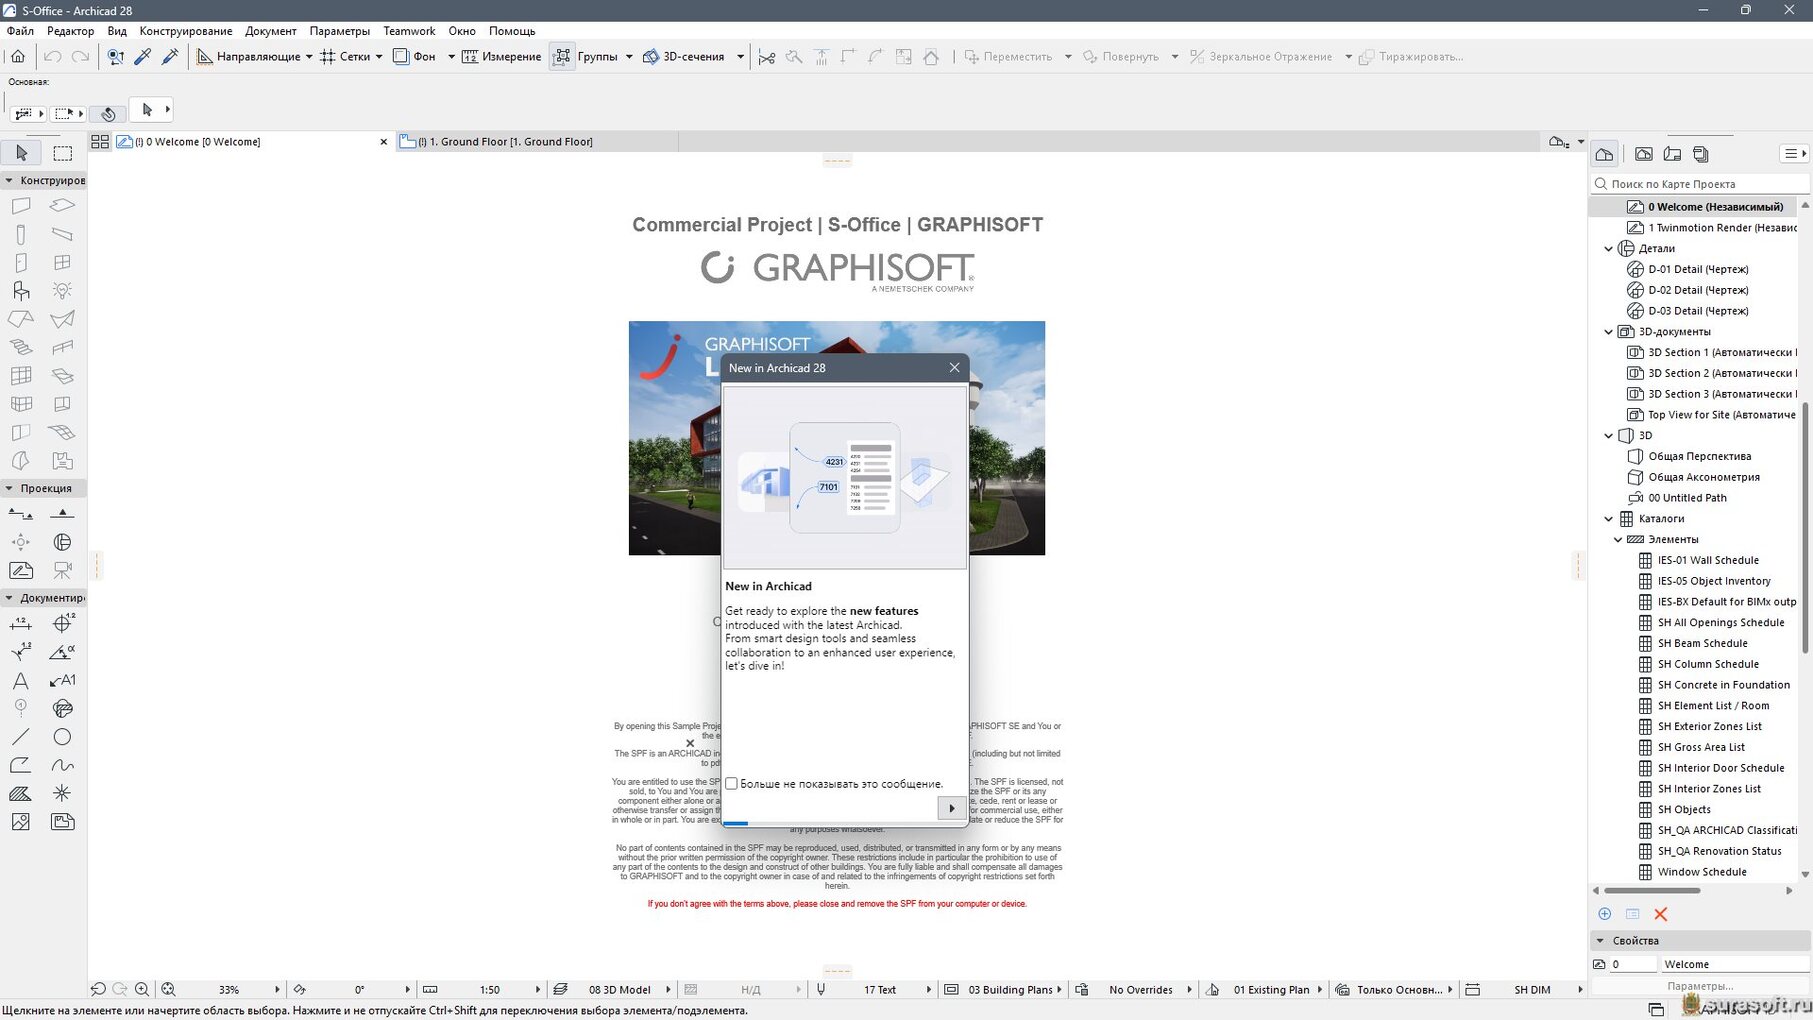Select the Arrow selection tool in toolbox
1813x1020 pixels.
[x=21, y=153]
